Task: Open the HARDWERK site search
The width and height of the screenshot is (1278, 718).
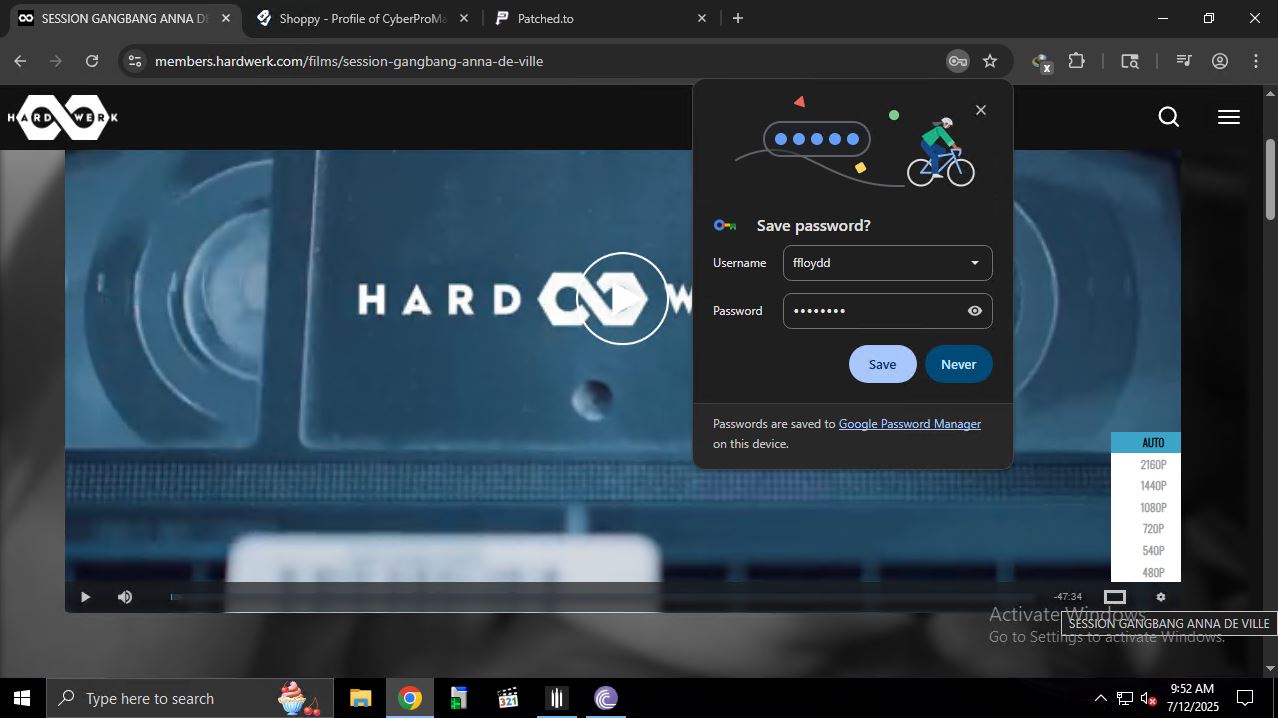Action: click(1168, 117)
